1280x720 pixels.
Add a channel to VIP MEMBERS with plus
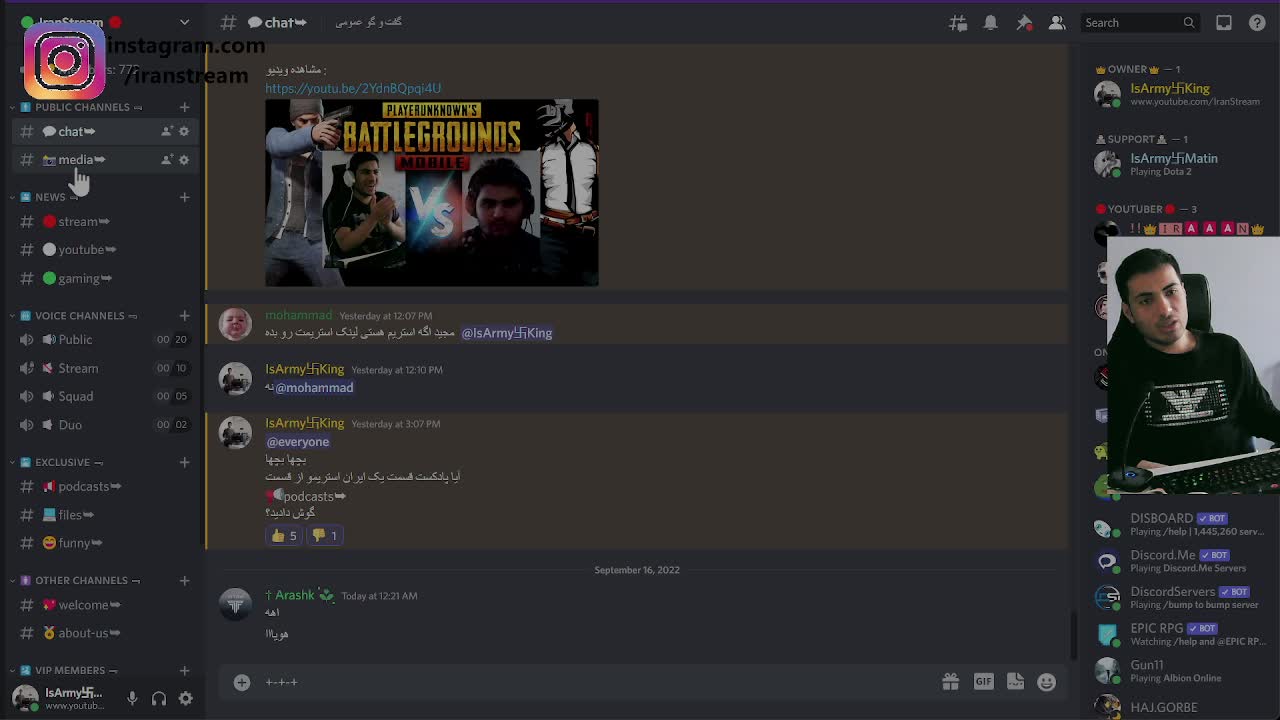click(184, 670)
